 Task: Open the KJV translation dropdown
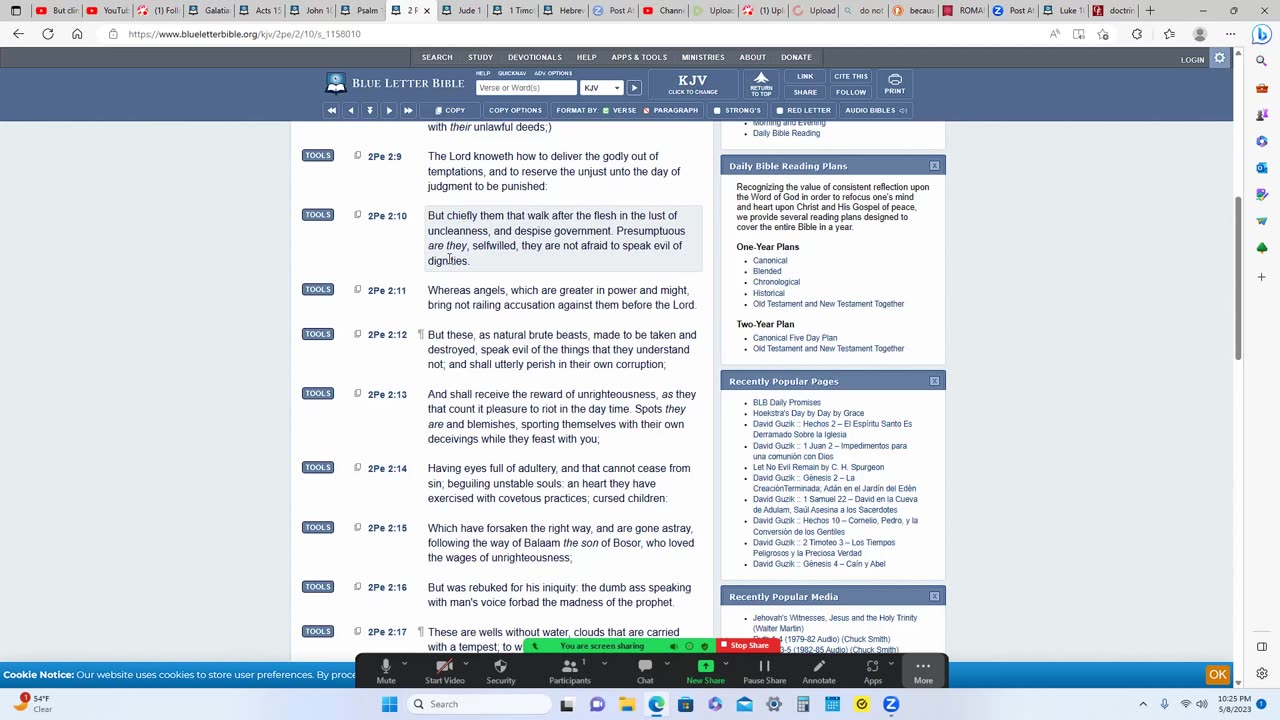(x=602, y=88)
